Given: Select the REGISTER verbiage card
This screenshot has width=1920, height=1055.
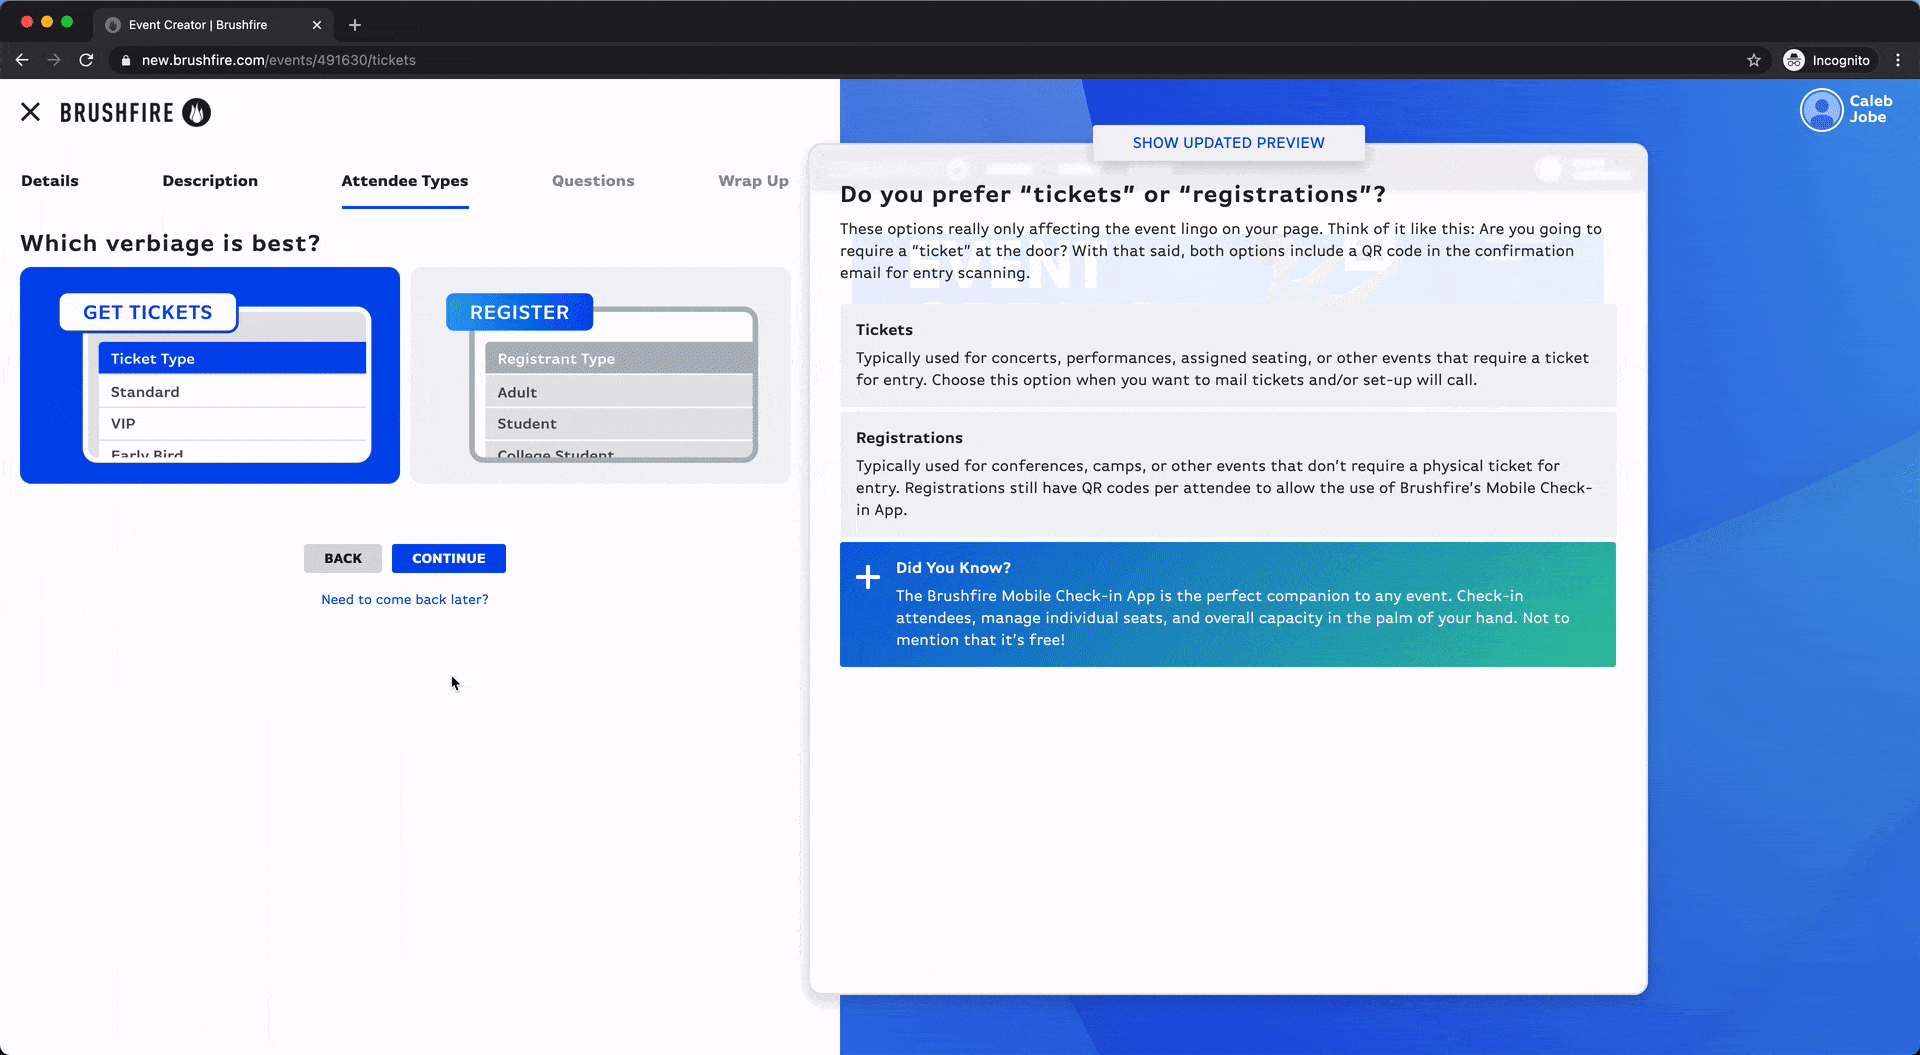Looking at the screenshot, I should [x=600, y=375].
